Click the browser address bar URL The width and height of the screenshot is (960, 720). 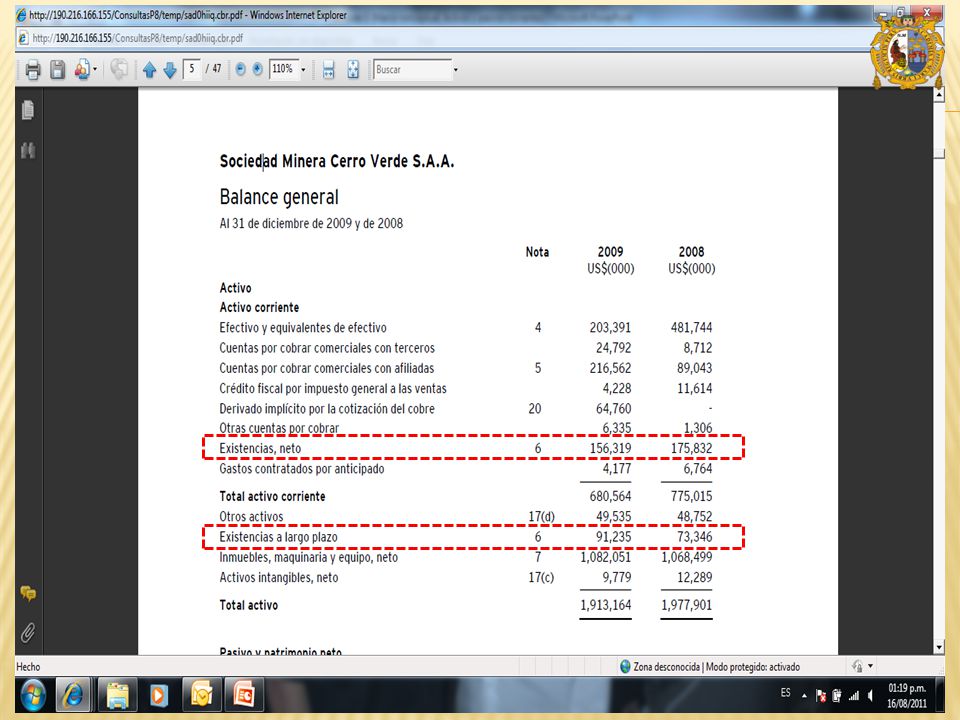pos(138,38)
